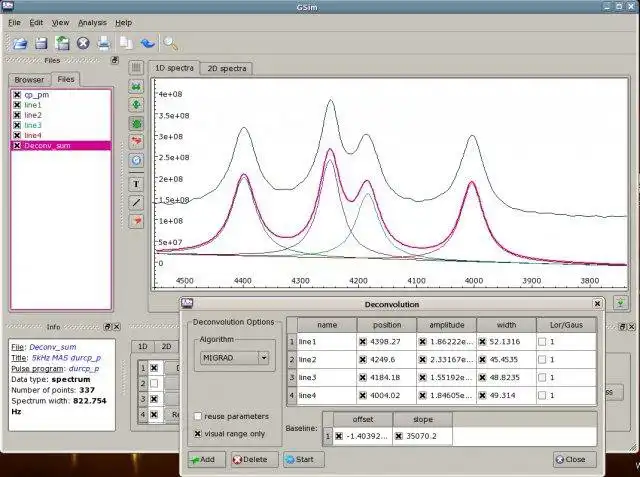This screenshot has height=477, width=640.
Task: Select the line drawing tool
Action: click(137, 202)
